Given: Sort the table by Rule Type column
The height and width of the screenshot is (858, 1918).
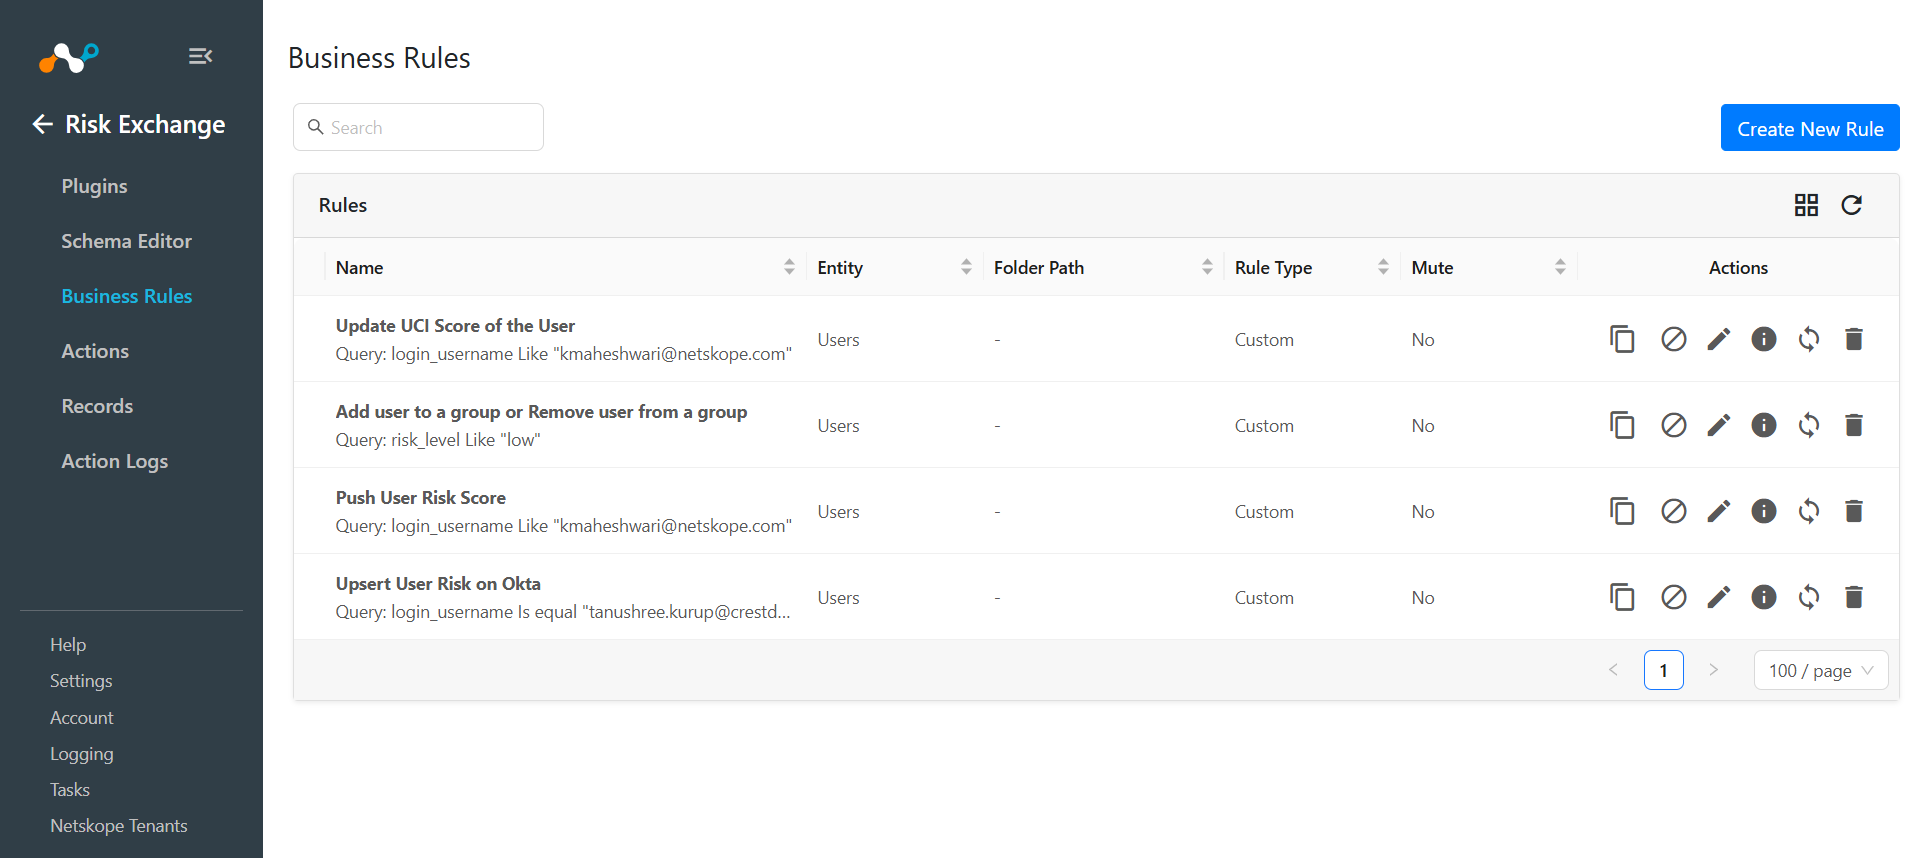Looking at the screenshot, I should tap(1383, 267).
